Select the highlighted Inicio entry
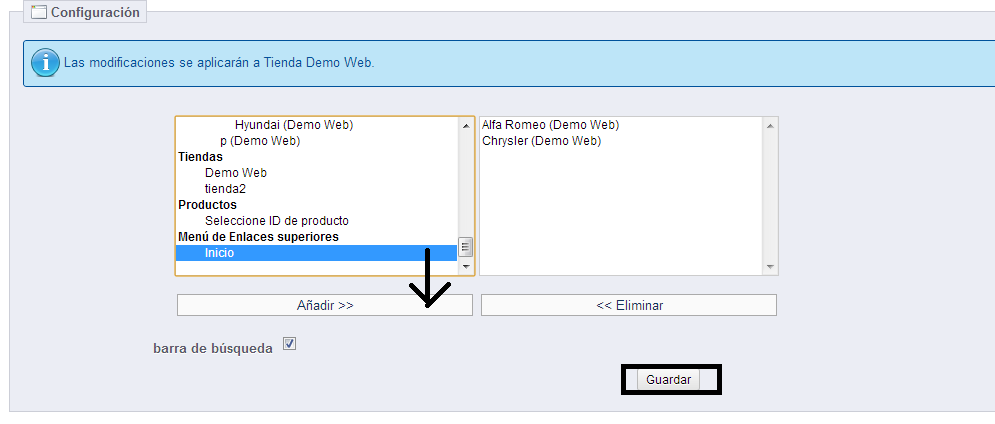This screenshot has height=424, width=995. pyautogui.click(x=220, y=253)
